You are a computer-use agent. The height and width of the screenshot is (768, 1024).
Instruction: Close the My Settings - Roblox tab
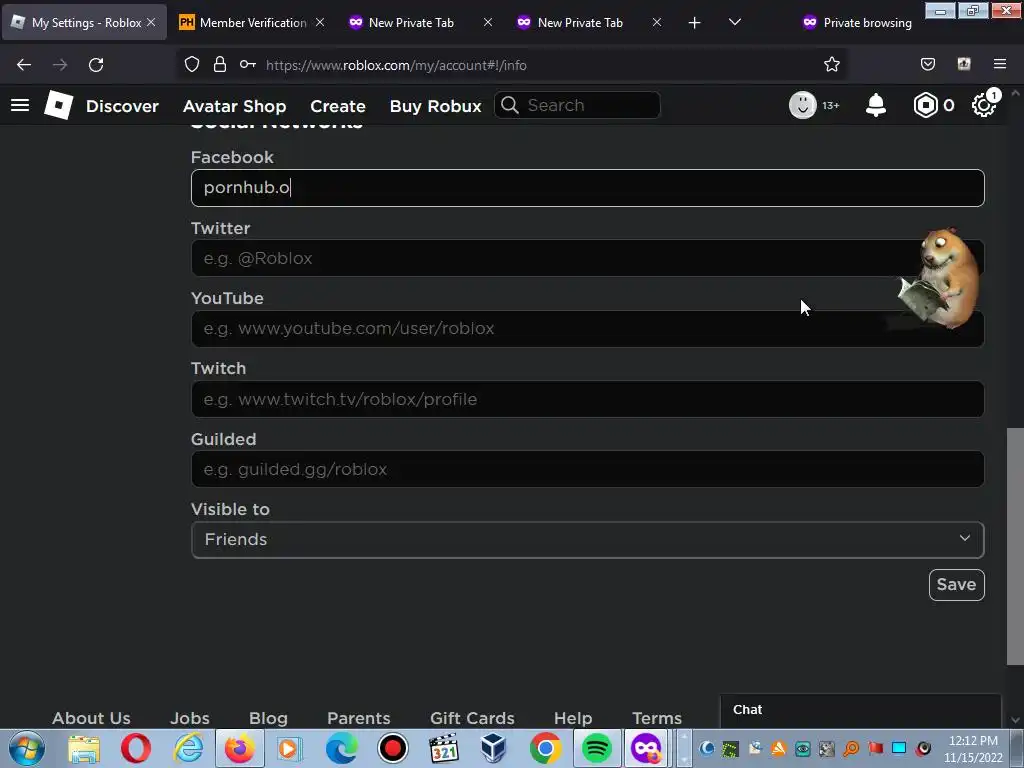point(151,22)
